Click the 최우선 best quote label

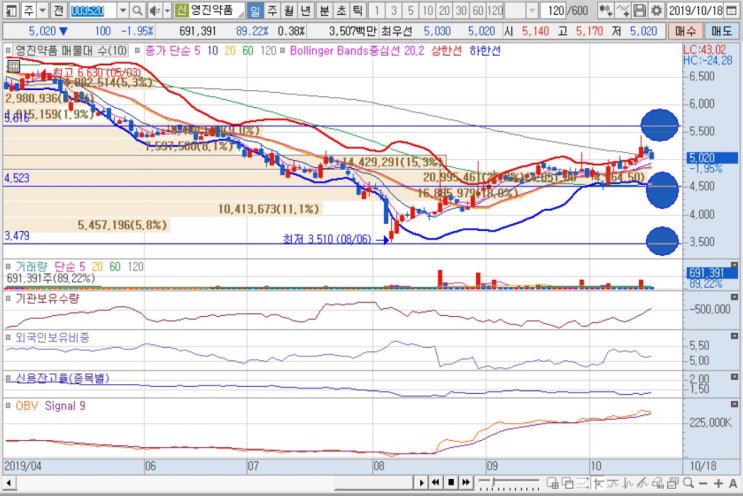pos(397,31)
